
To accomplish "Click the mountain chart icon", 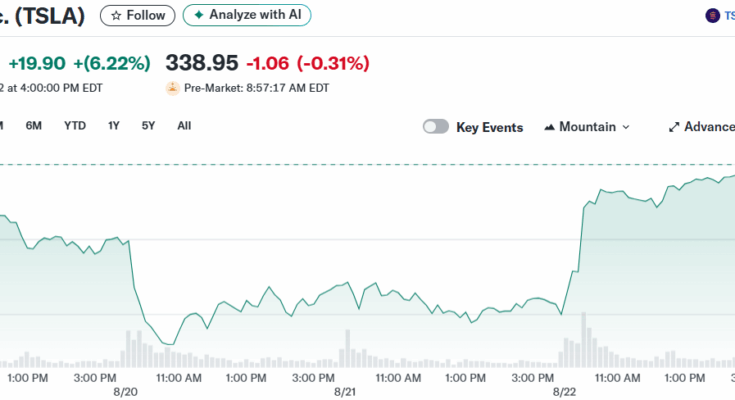I will (549, 127).
